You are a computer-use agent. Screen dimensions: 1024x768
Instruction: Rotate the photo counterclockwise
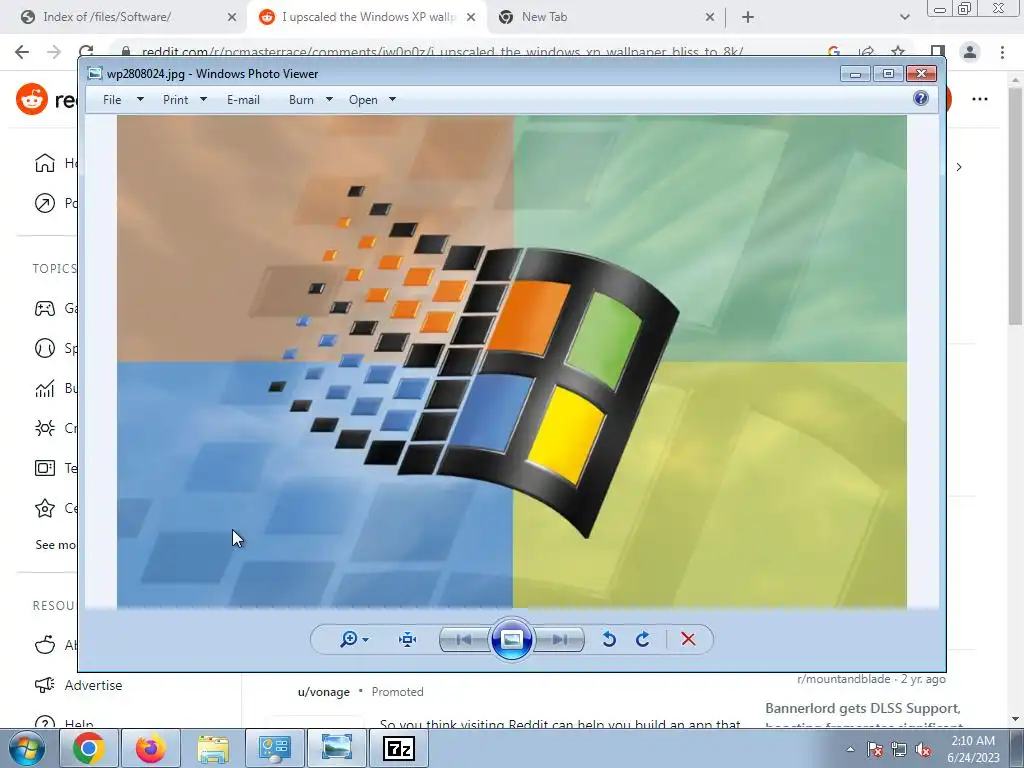609,639
